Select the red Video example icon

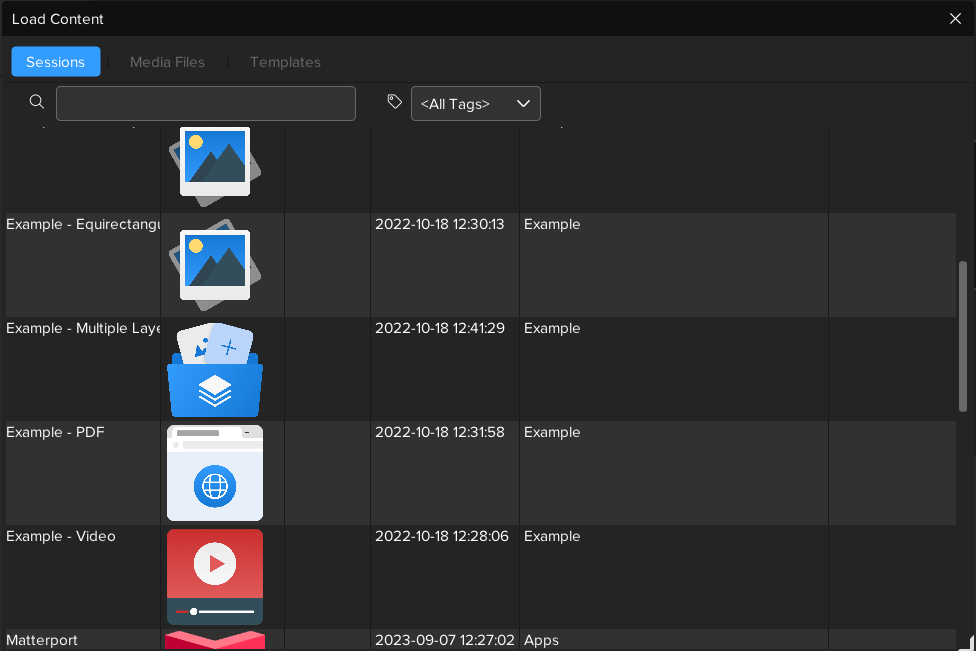pyautogui.click(x=215, y=577)
